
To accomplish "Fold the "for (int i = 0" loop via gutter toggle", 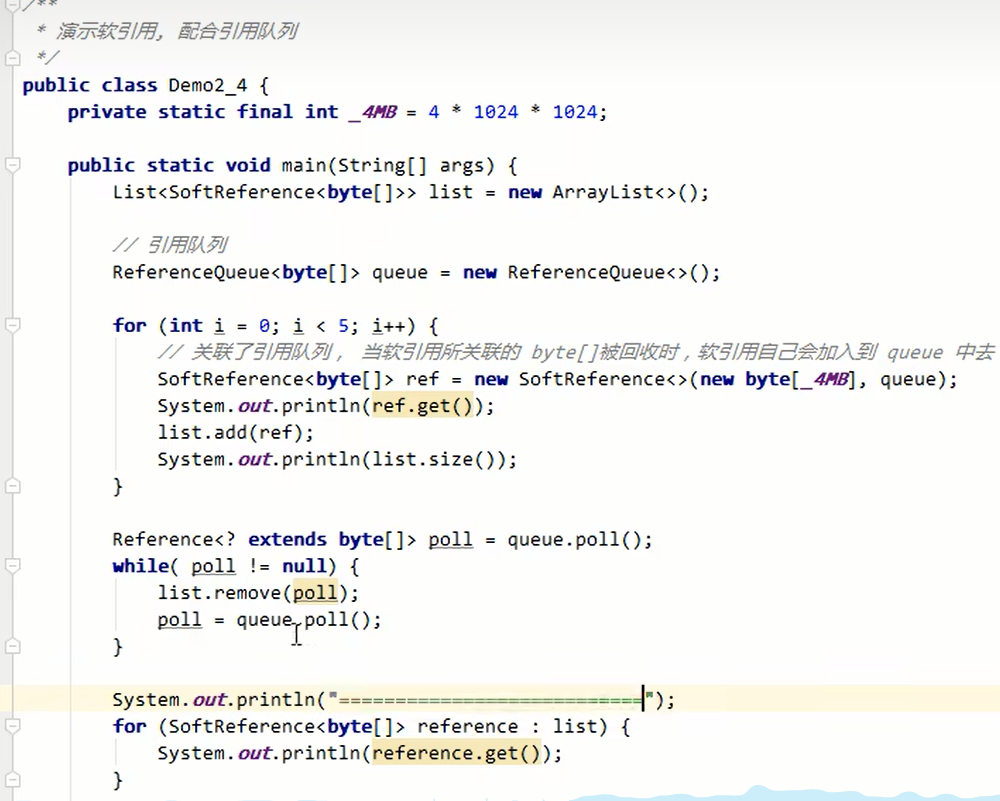I will point(12,325).
